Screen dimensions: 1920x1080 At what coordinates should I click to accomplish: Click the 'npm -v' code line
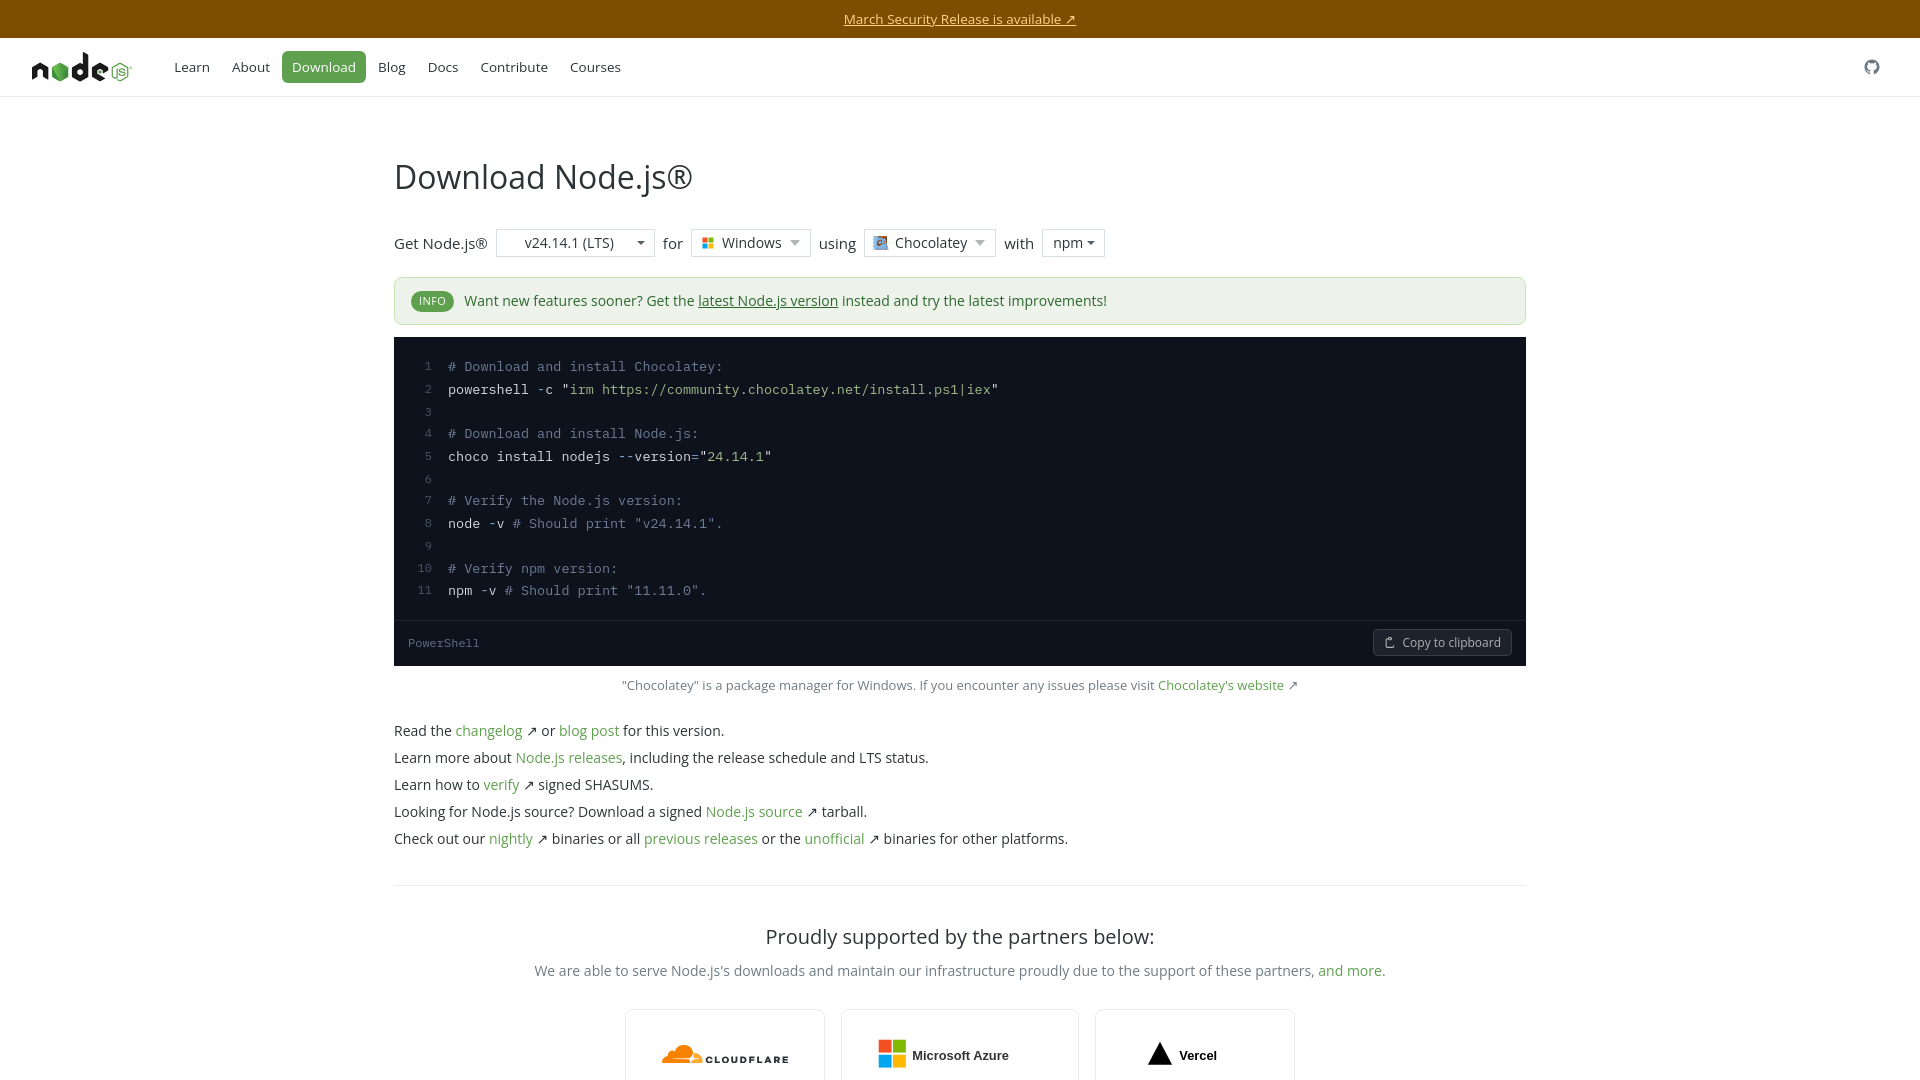click(x=577, y=591)
